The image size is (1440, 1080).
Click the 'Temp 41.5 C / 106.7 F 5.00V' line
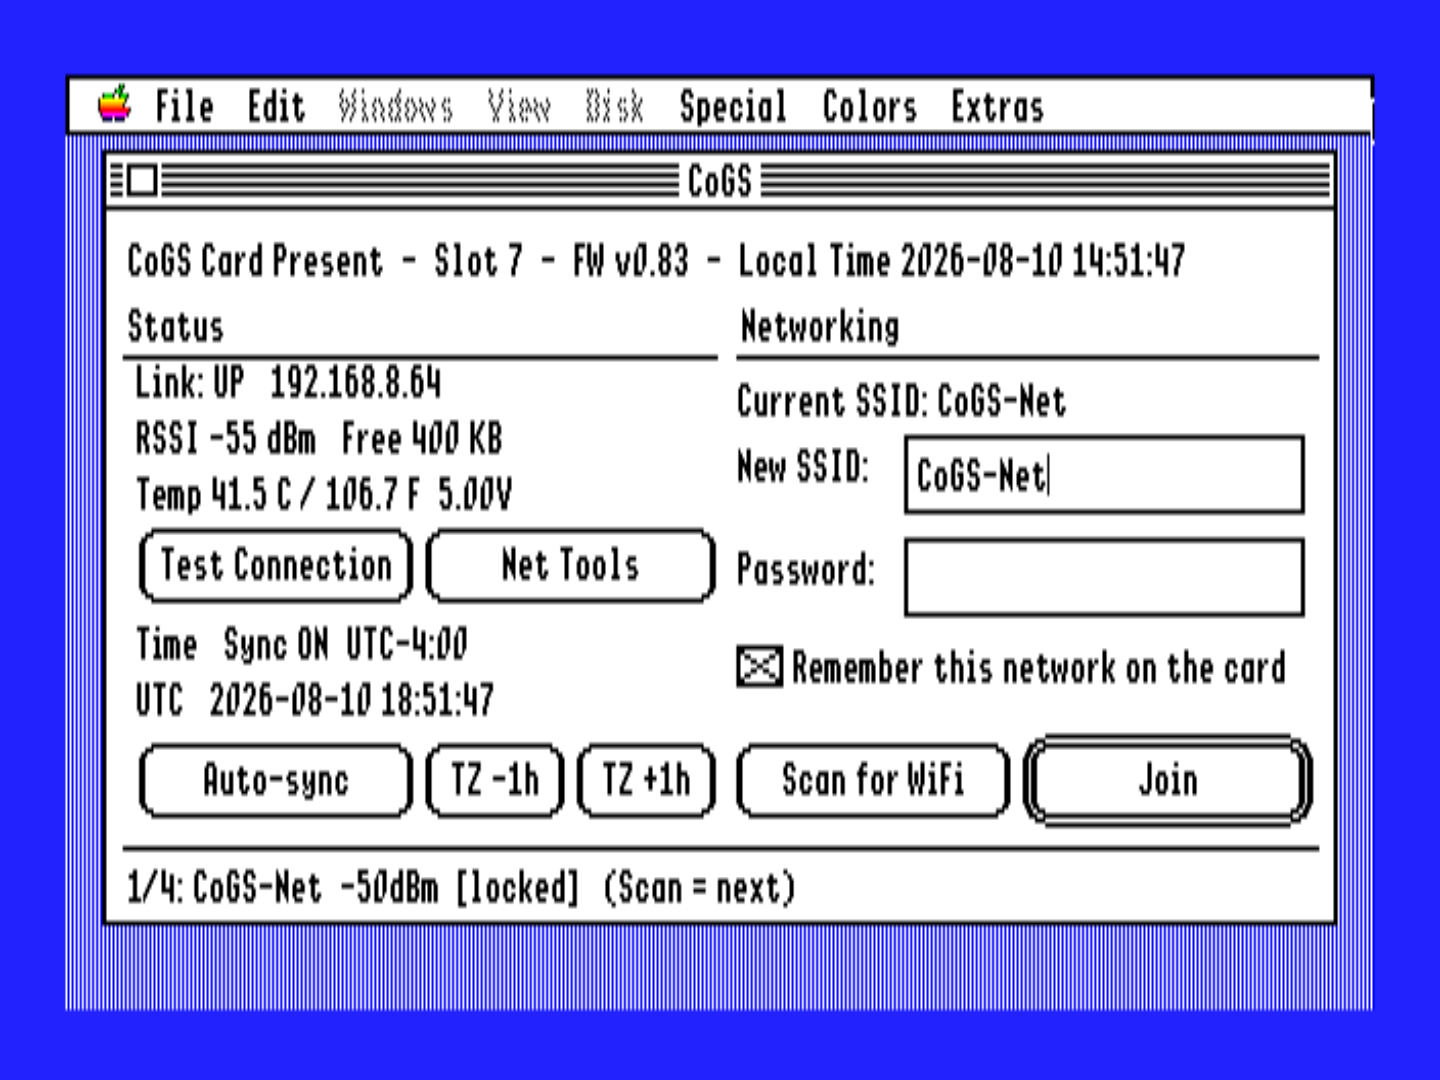tap(324, 494)
